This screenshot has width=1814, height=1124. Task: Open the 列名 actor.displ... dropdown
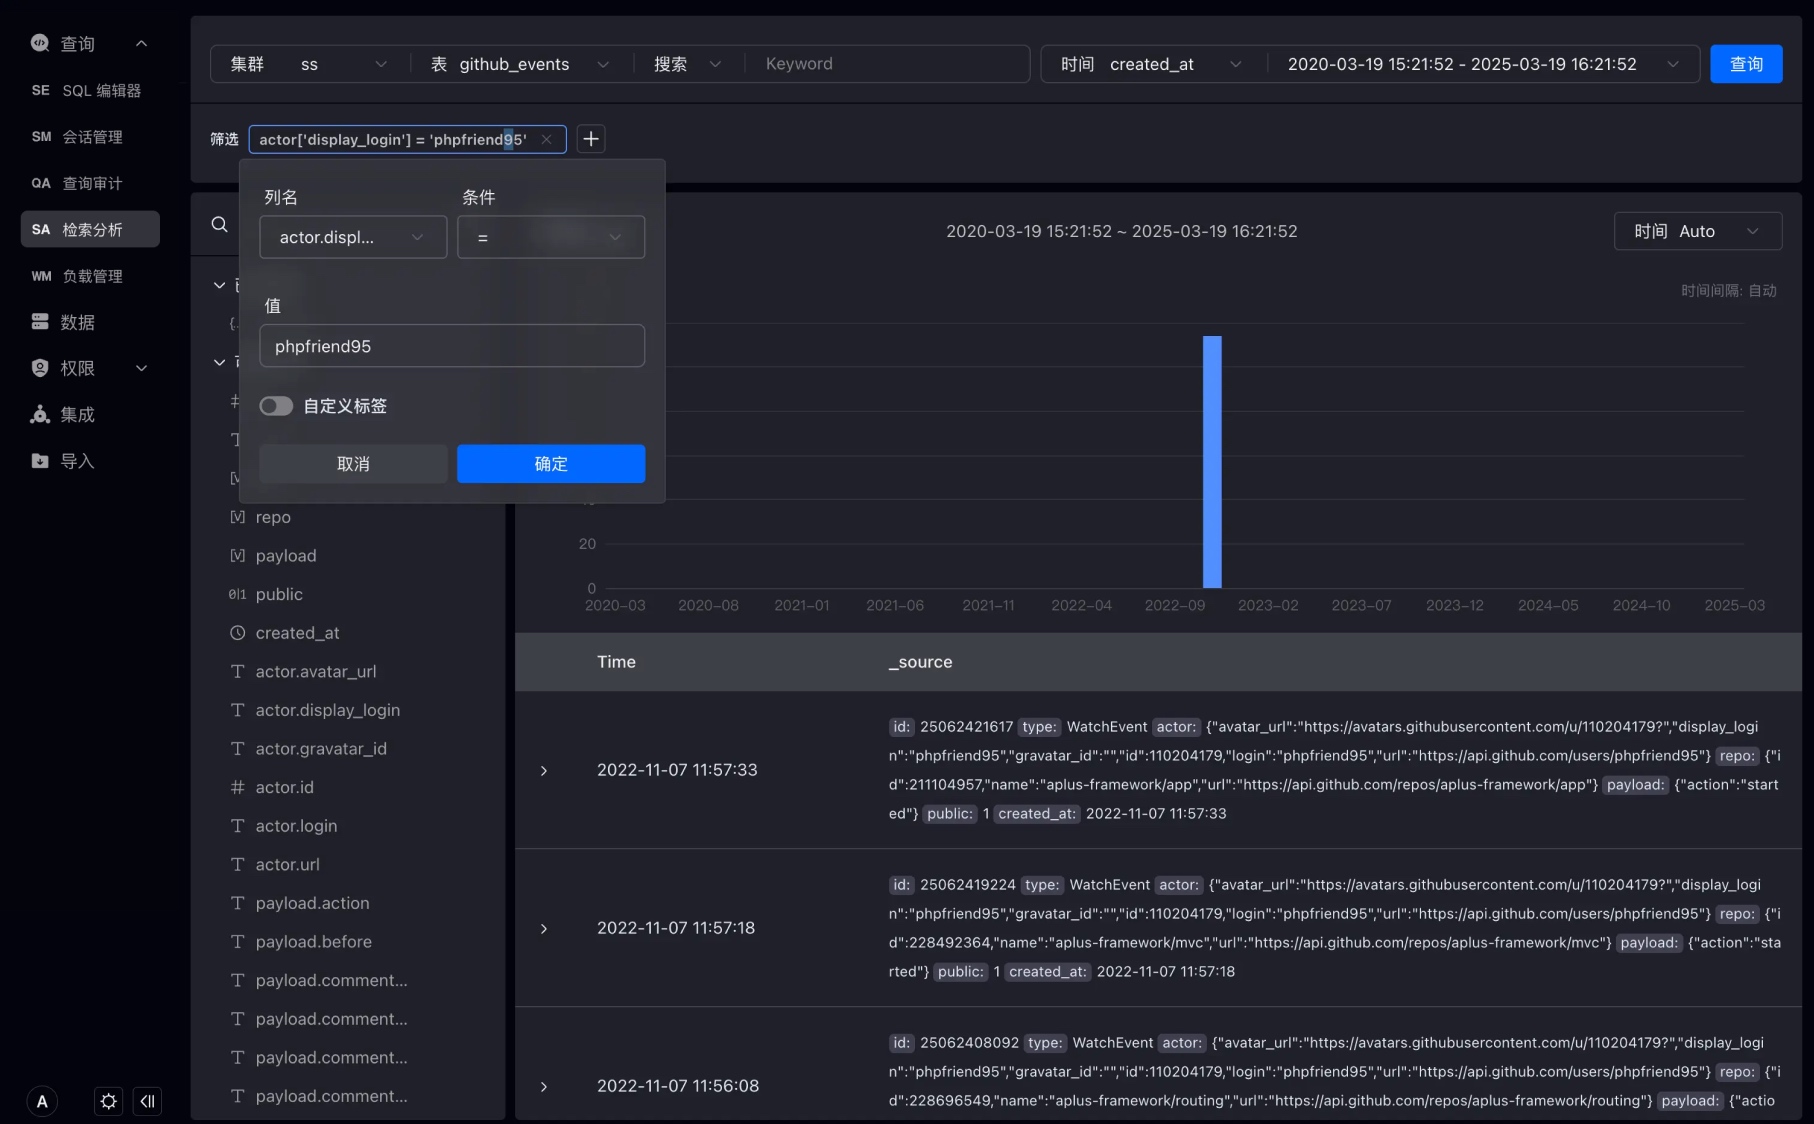click(353, 237)
